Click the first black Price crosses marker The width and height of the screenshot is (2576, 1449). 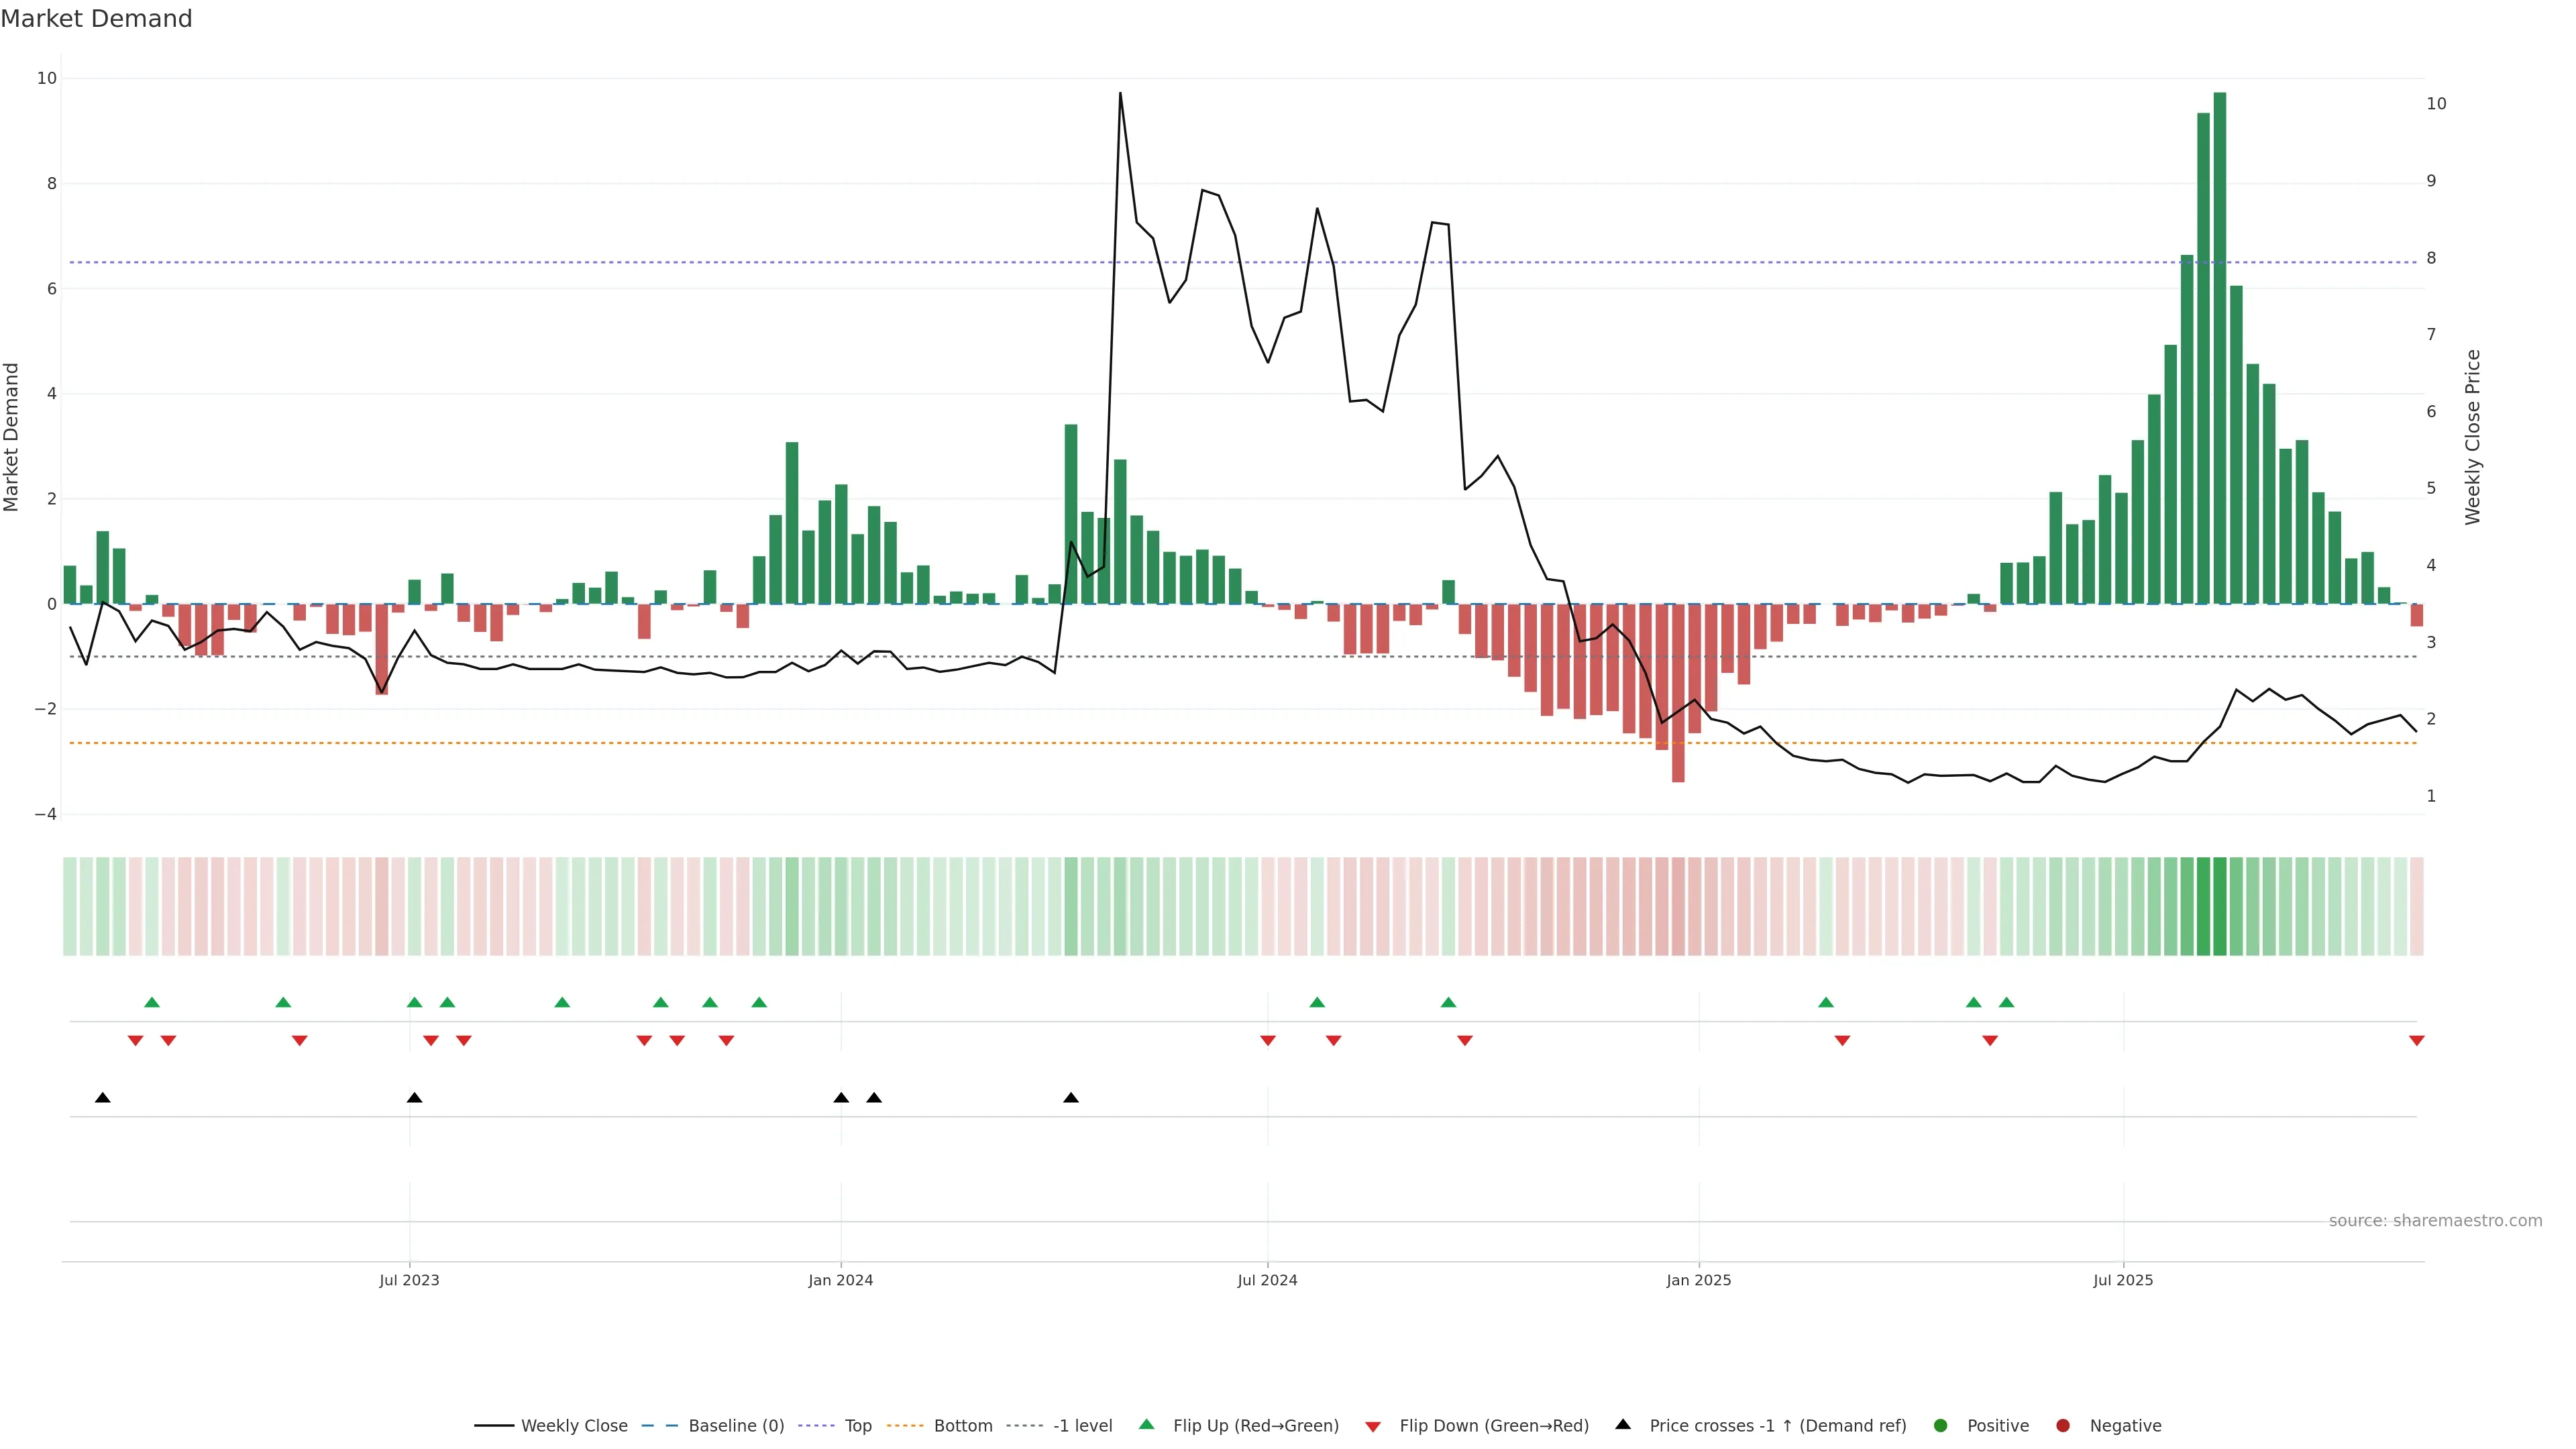(103, 1098)
